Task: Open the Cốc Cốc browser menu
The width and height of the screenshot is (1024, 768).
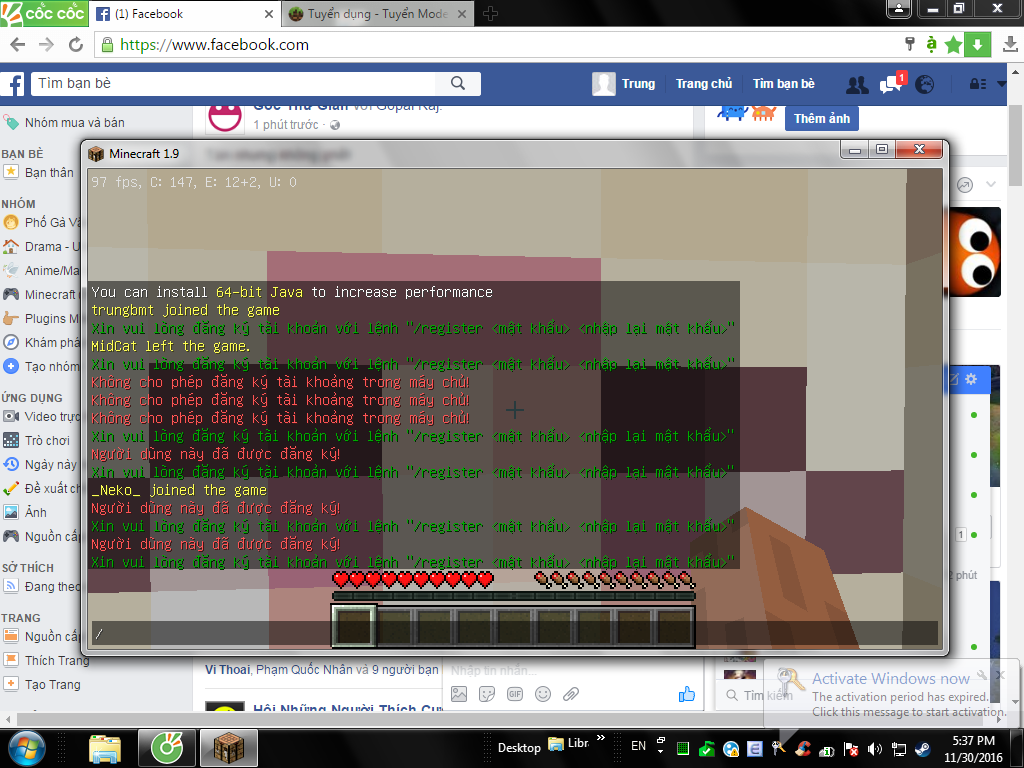Action: 44,13
